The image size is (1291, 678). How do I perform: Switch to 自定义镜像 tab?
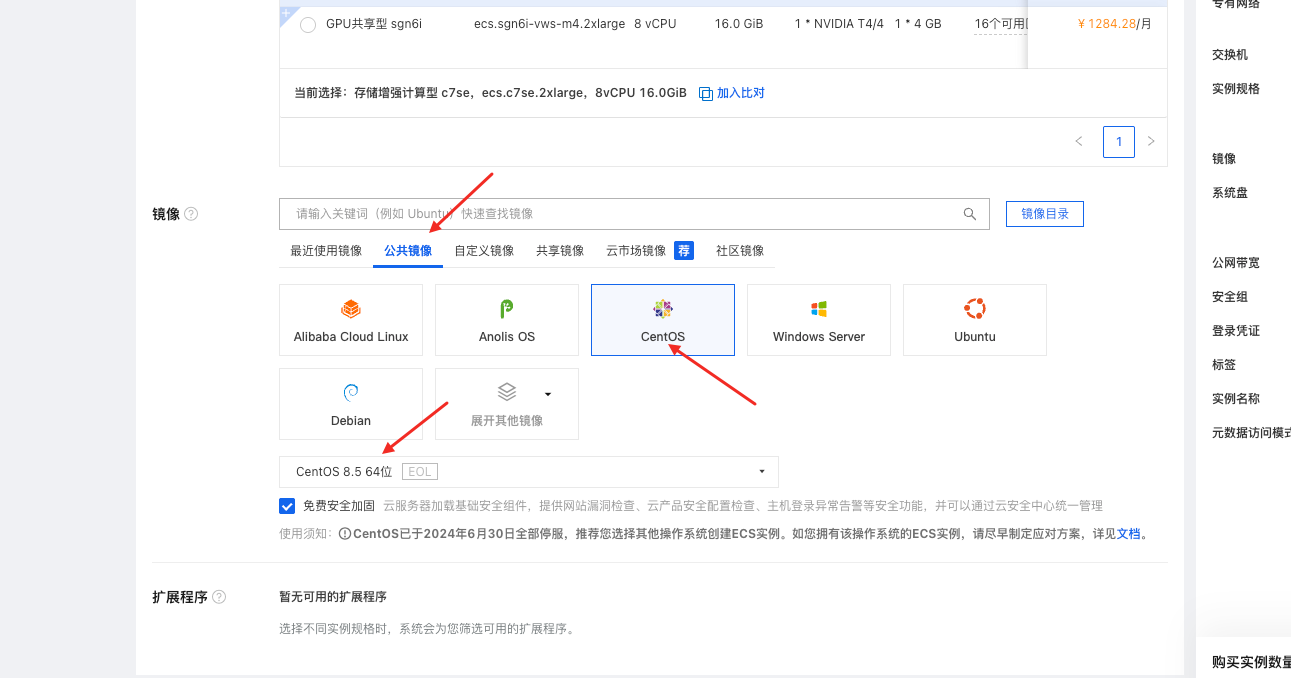[x=484, y=251]
